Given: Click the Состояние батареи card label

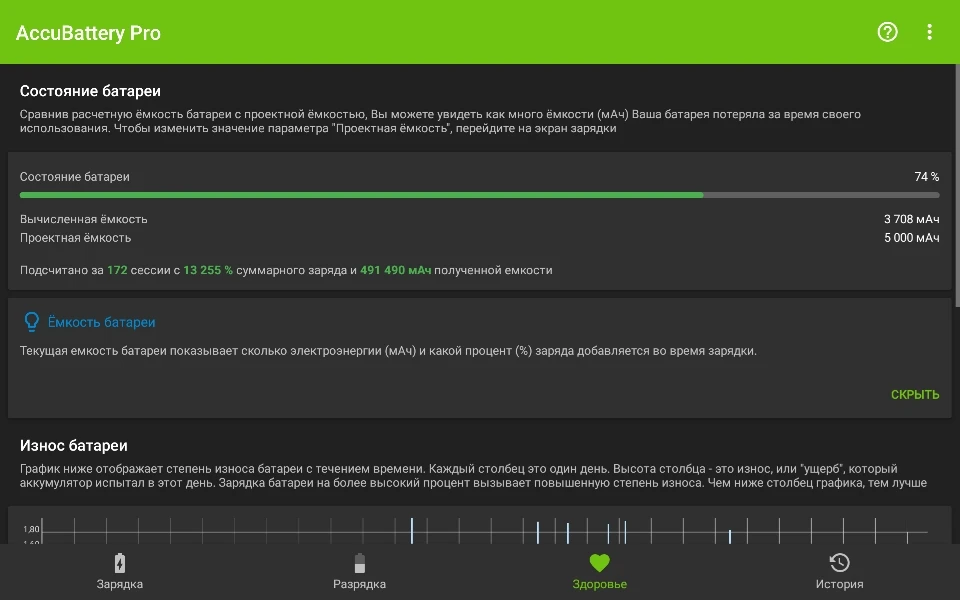Looking at the screenshot, I should (75, 176).
